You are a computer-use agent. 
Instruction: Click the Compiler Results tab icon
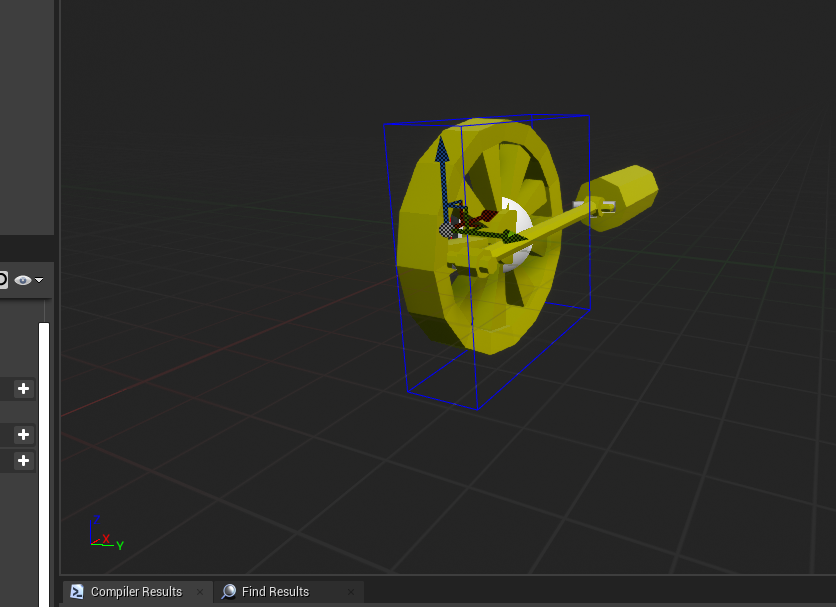click(77, 592)
